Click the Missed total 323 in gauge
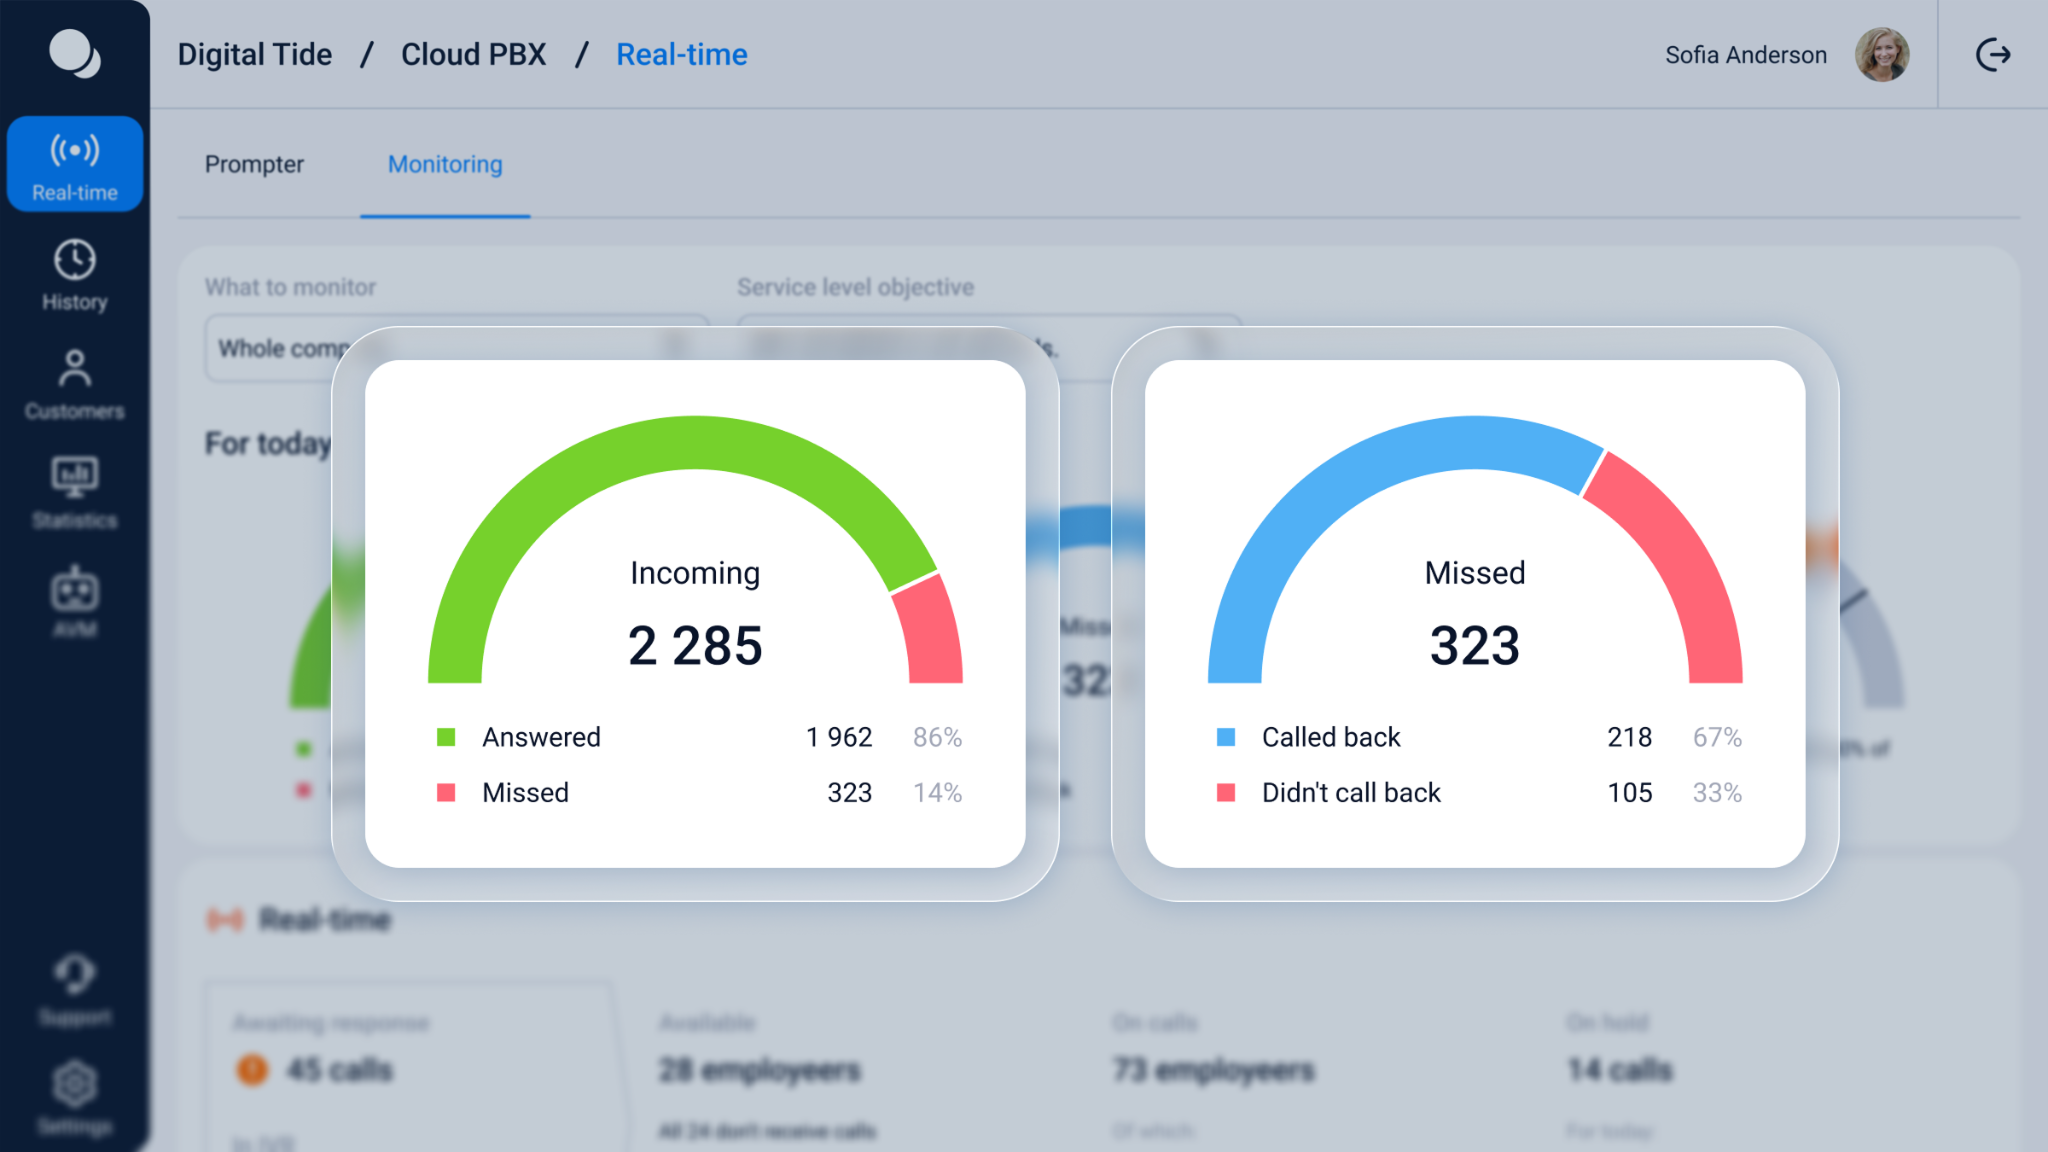Screen dimensions: 2048x1152 1475,645
